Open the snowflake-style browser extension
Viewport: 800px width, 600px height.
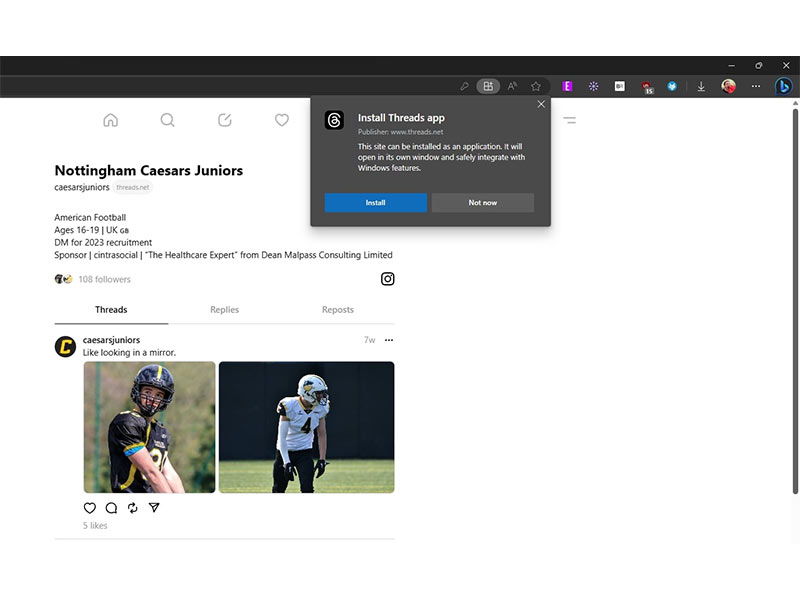click(593, 86)
